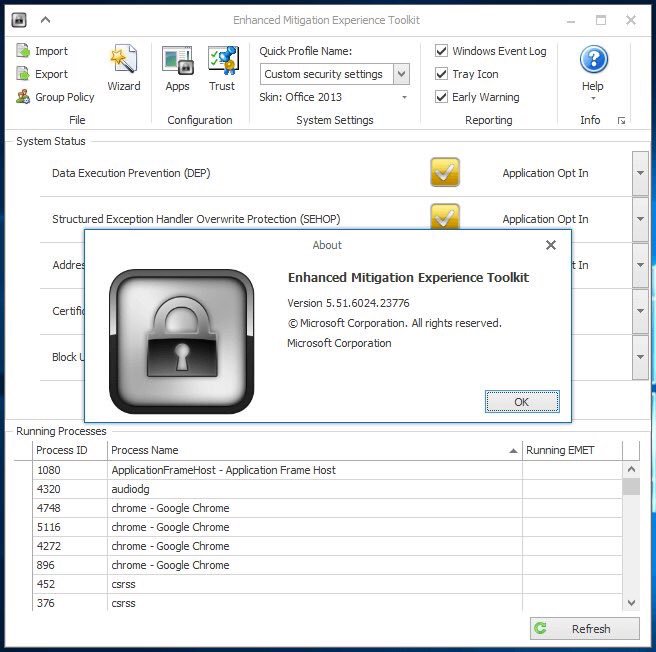656x652 pixels.
Task: Click the Refresh button
Action: [584, 629]
